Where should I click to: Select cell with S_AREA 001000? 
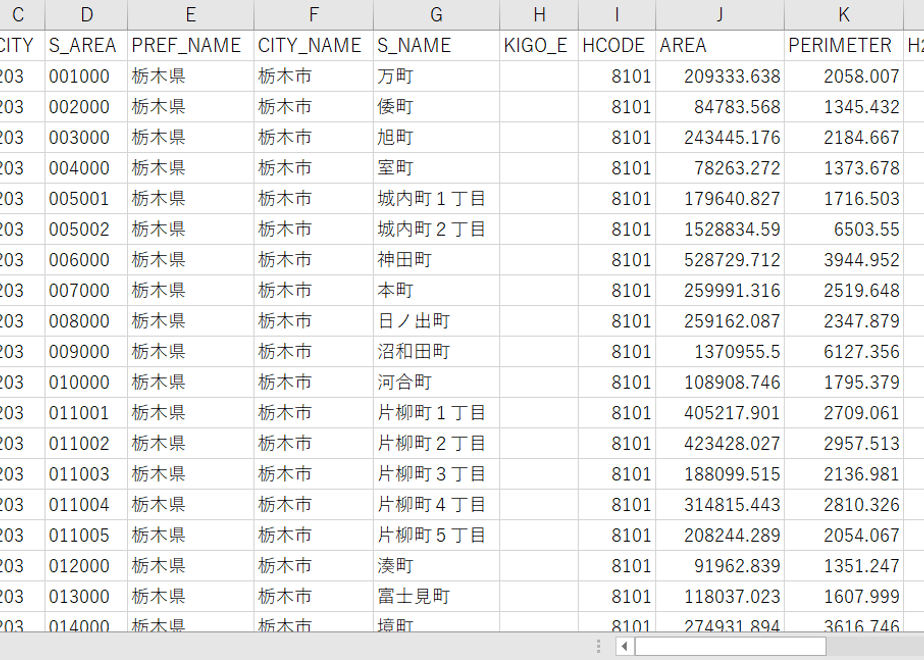86,76
